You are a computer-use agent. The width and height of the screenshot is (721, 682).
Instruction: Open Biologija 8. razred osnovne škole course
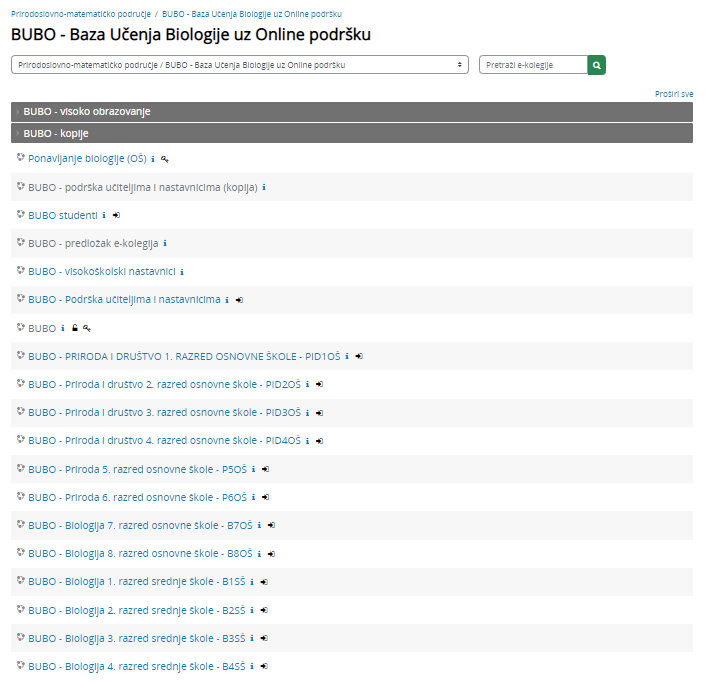[x=140, y=554]
